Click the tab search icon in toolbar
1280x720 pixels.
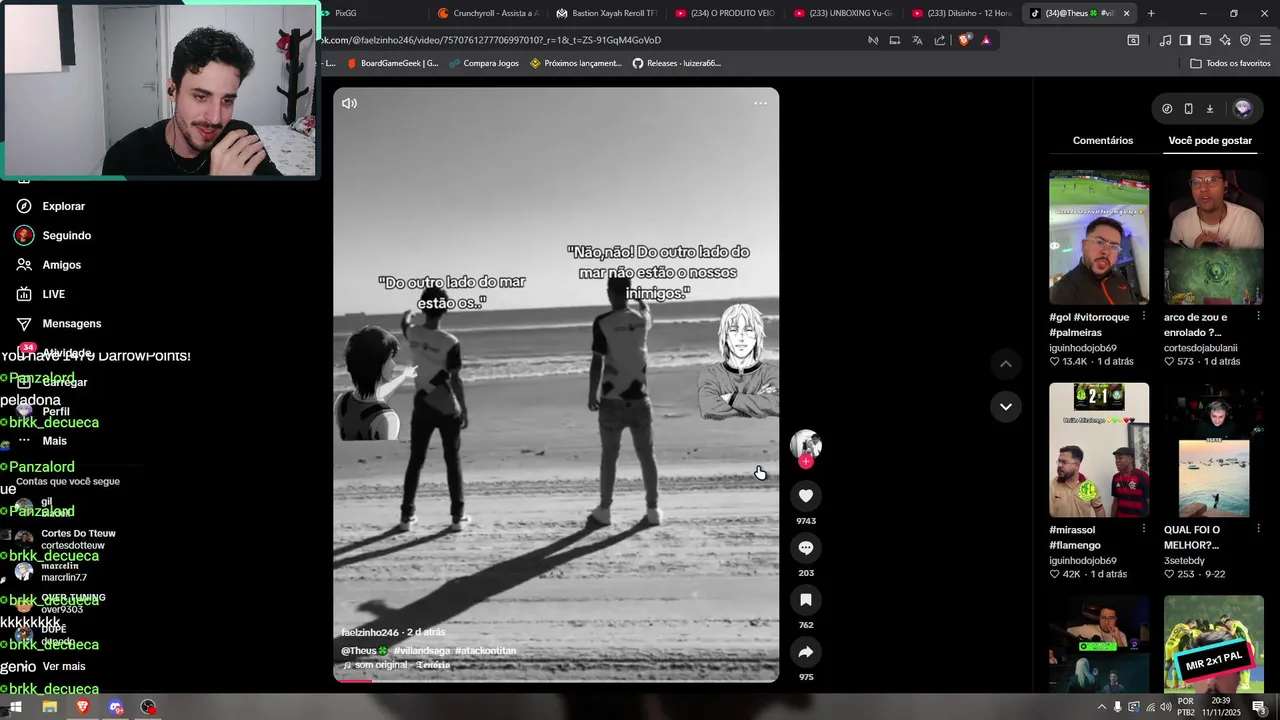(1133, 40)
